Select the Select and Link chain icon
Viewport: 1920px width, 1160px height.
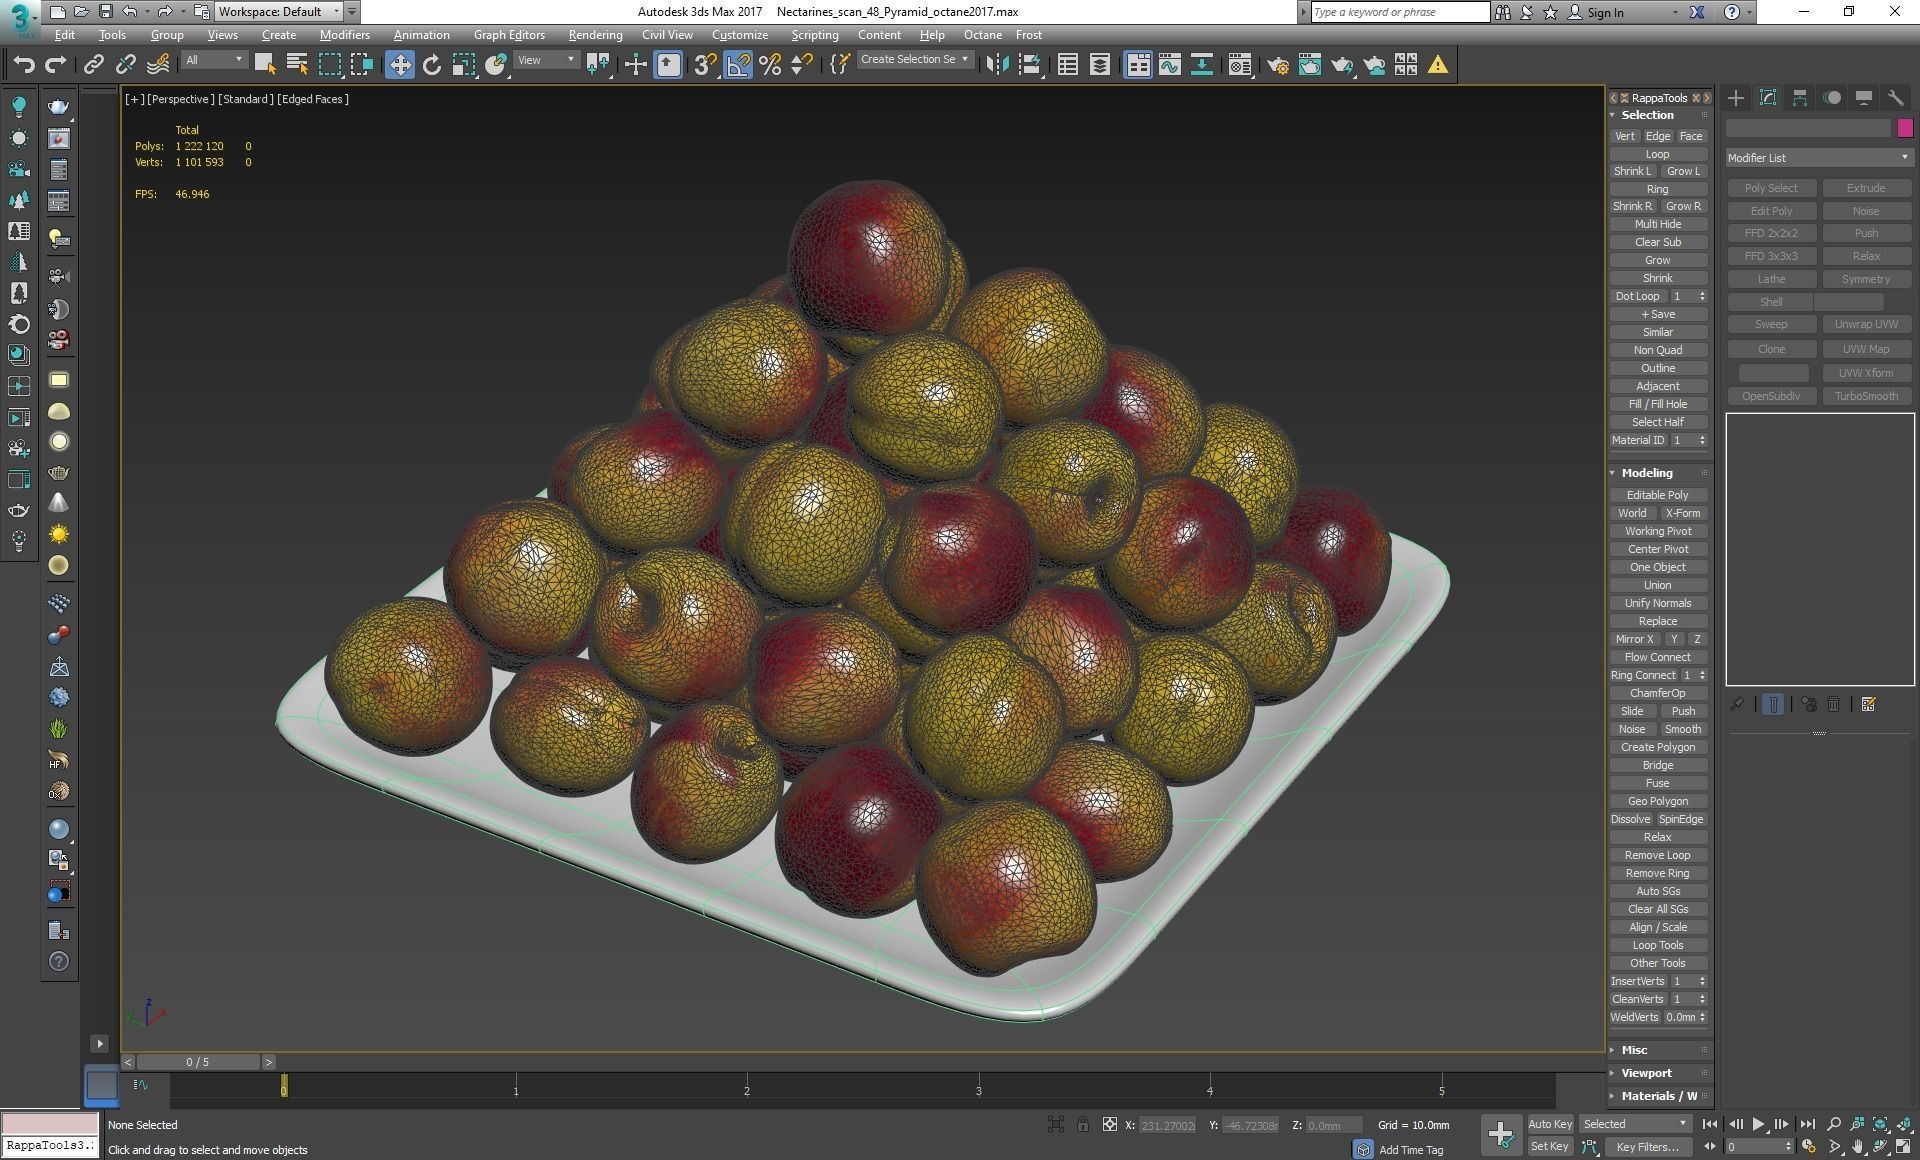pyautogui.click(x=93, y=65)
